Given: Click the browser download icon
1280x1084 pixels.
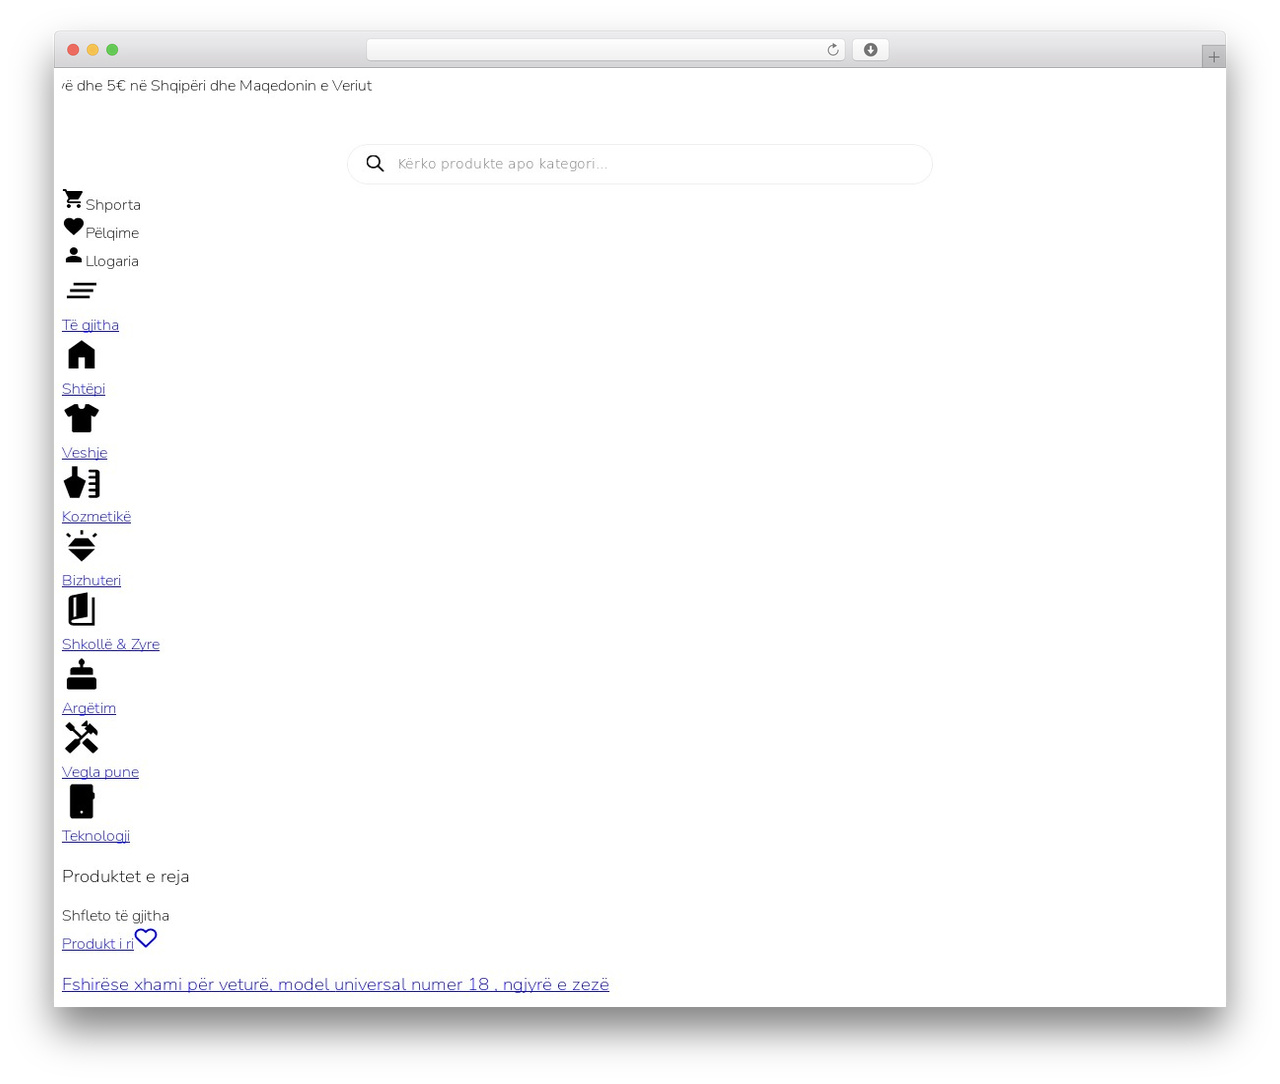Looking at the screenshot, I should tap(870, 50).
